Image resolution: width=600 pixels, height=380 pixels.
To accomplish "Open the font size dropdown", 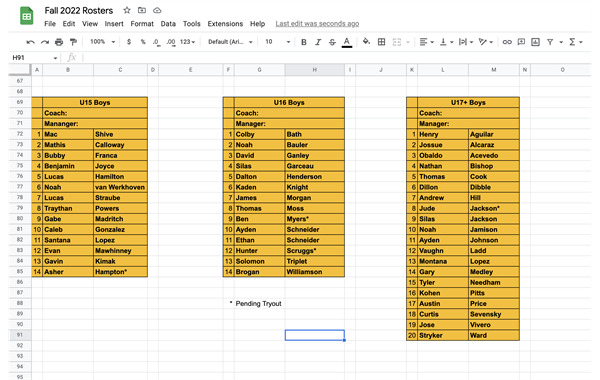I will click(x=278, y=42).
